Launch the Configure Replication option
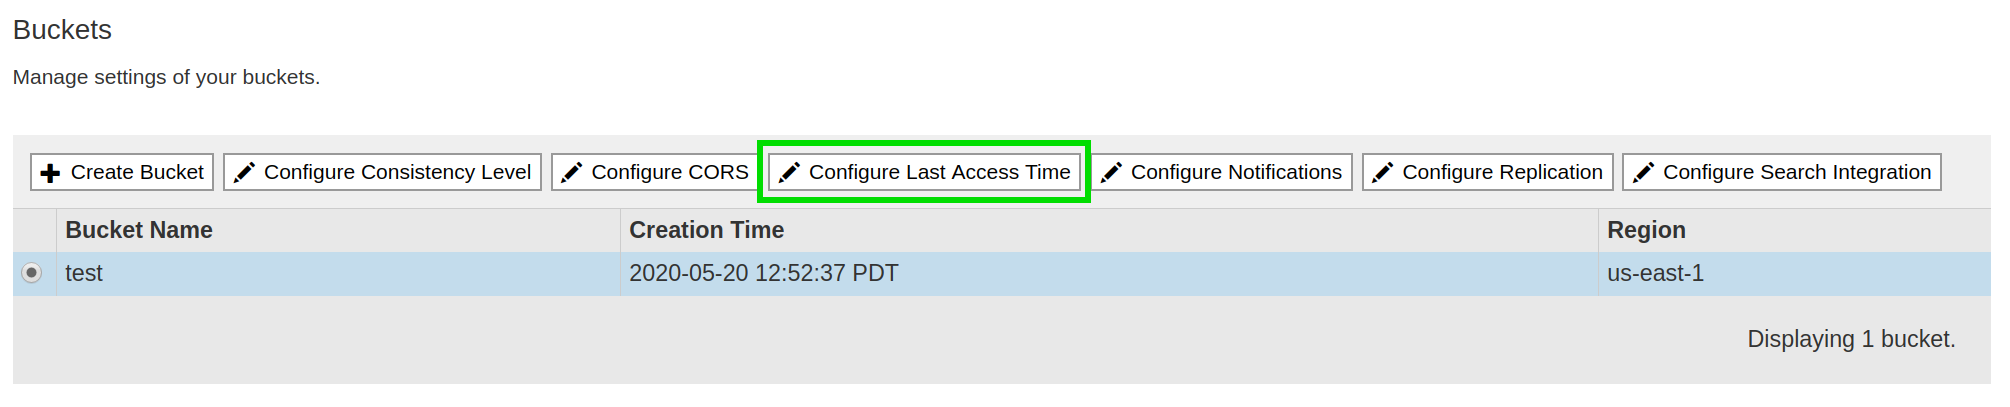 point(1502,172)
